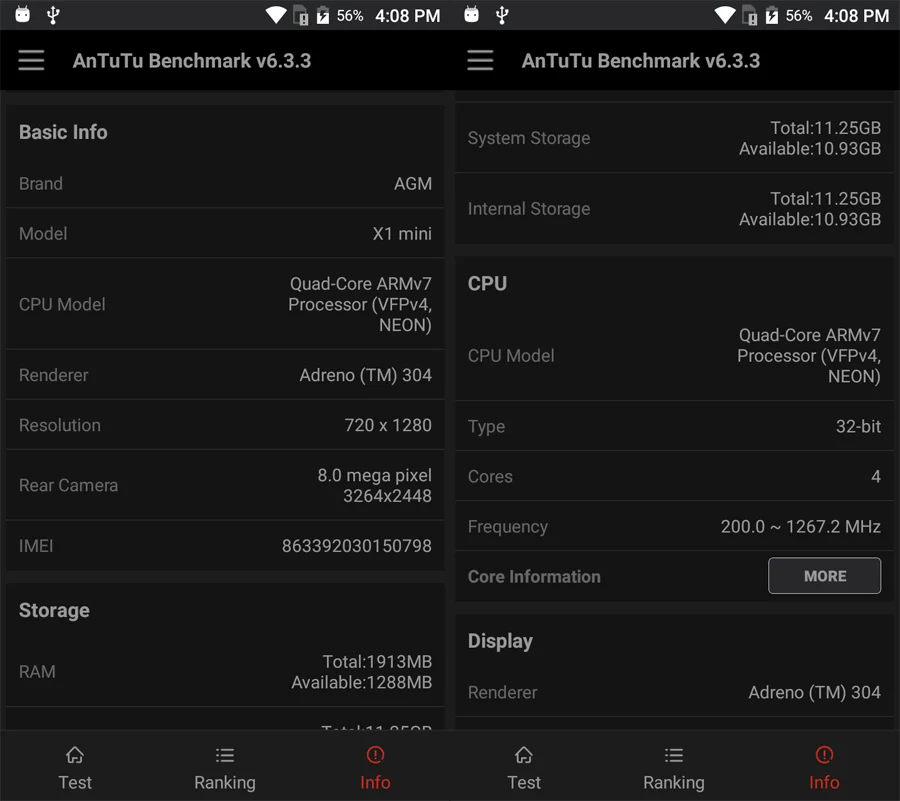Tap USB icon in right status bar
This screenshot has height=801, width=900.
502,15
